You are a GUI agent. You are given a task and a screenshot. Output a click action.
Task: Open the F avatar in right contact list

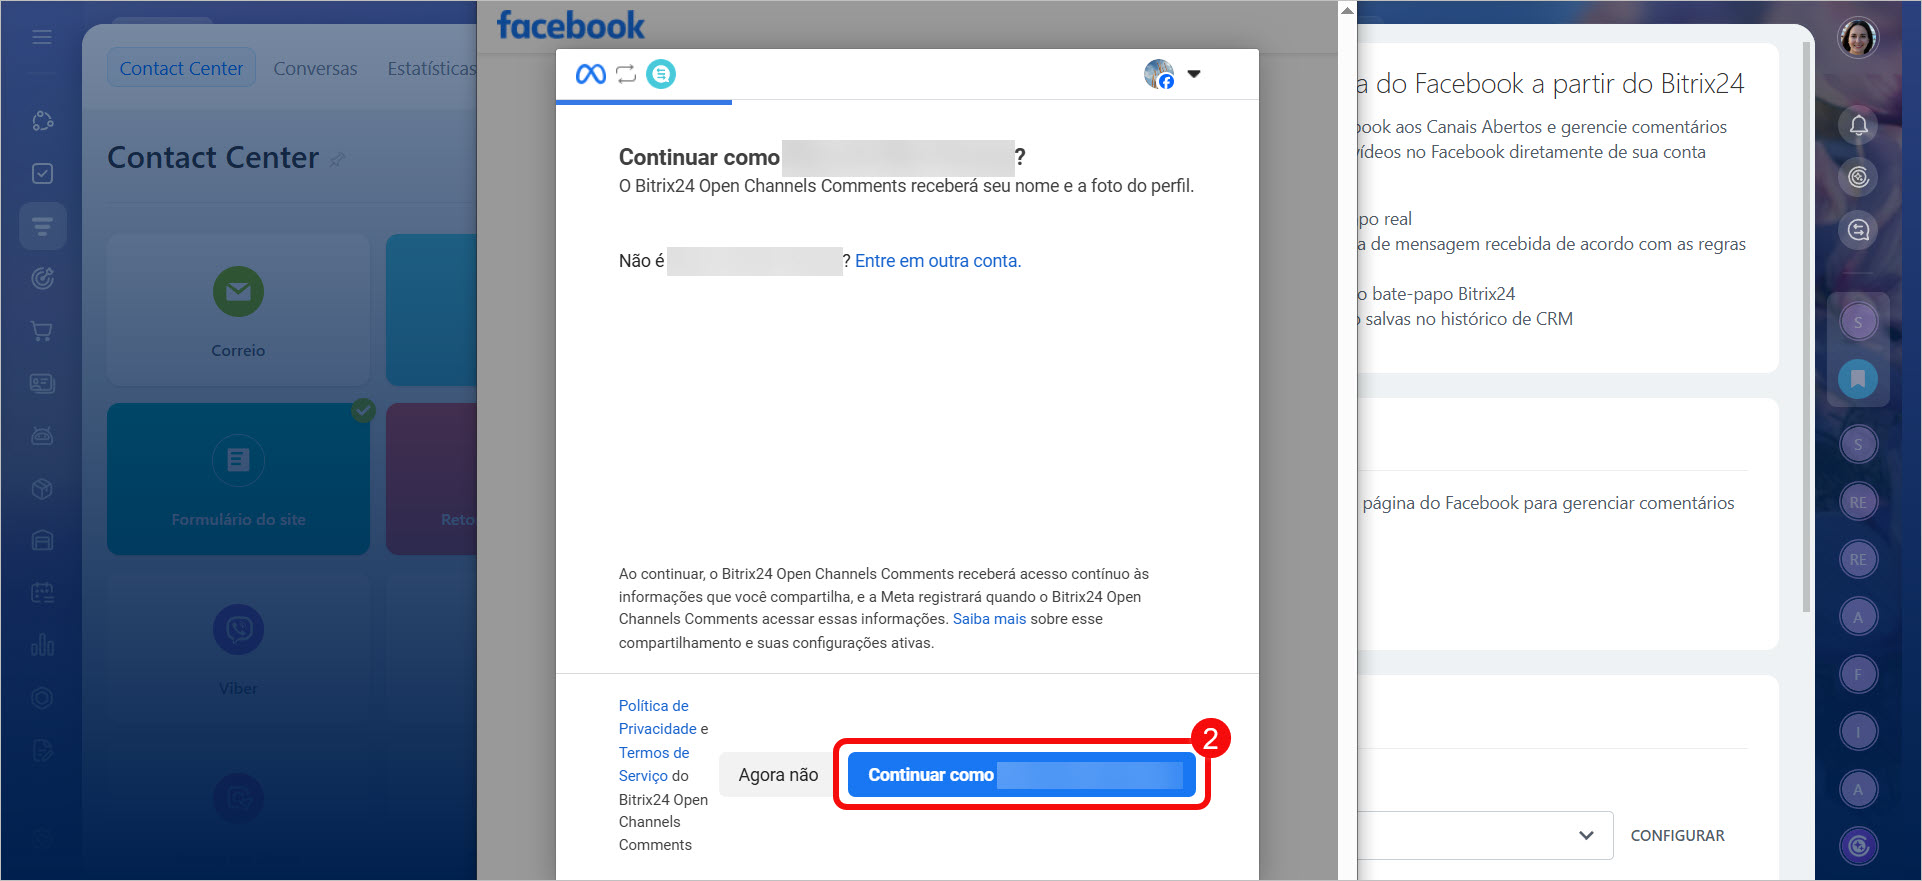(x=1858, y=674)
